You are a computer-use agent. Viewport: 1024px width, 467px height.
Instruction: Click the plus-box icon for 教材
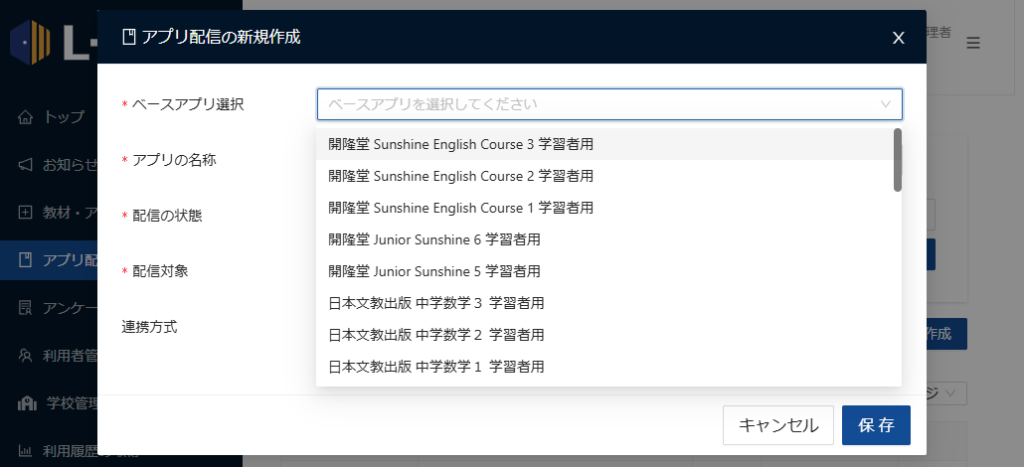pos(25,212)
